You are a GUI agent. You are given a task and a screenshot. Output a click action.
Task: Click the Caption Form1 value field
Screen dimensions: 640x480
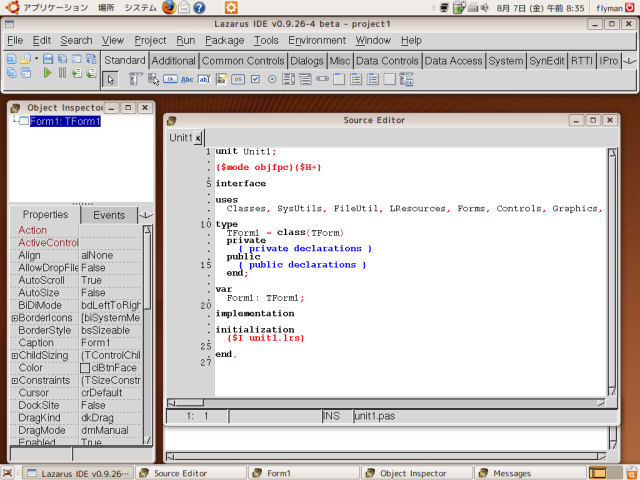(x=111, y=343)
